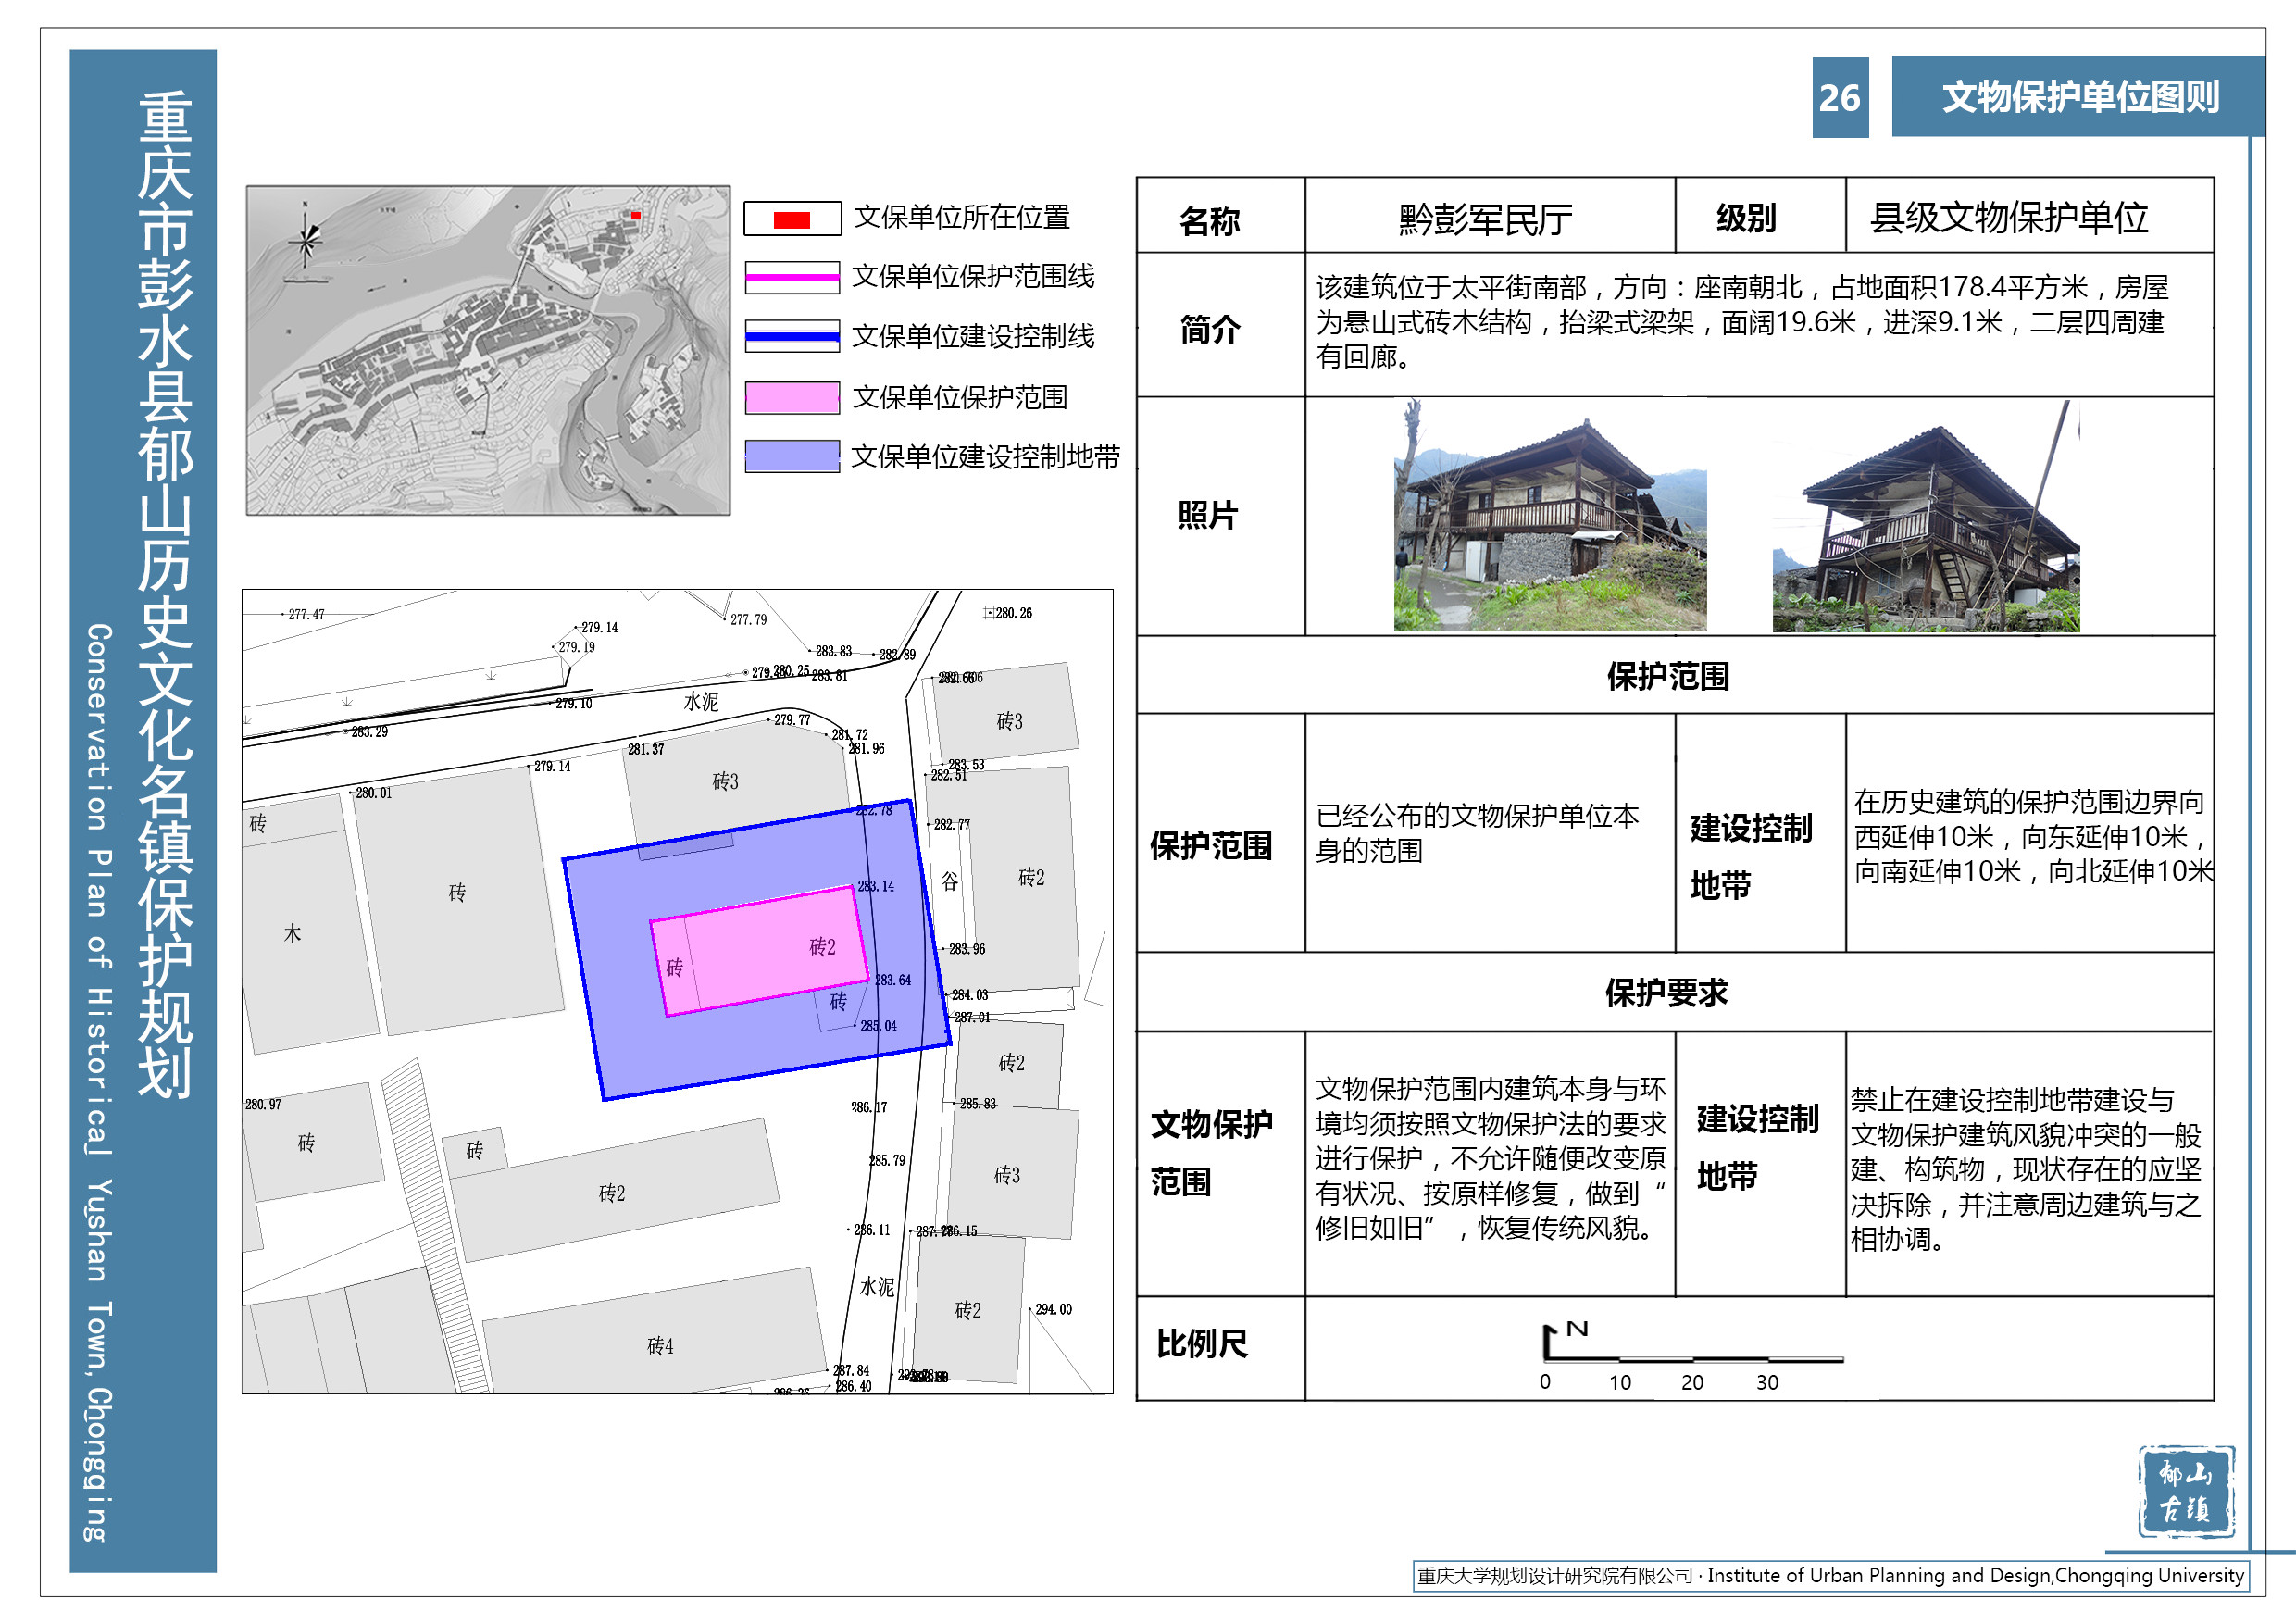Click the lavender construction control zone swatch
This screenshot has height=1624, width=2296.
[x=791, y=456]
